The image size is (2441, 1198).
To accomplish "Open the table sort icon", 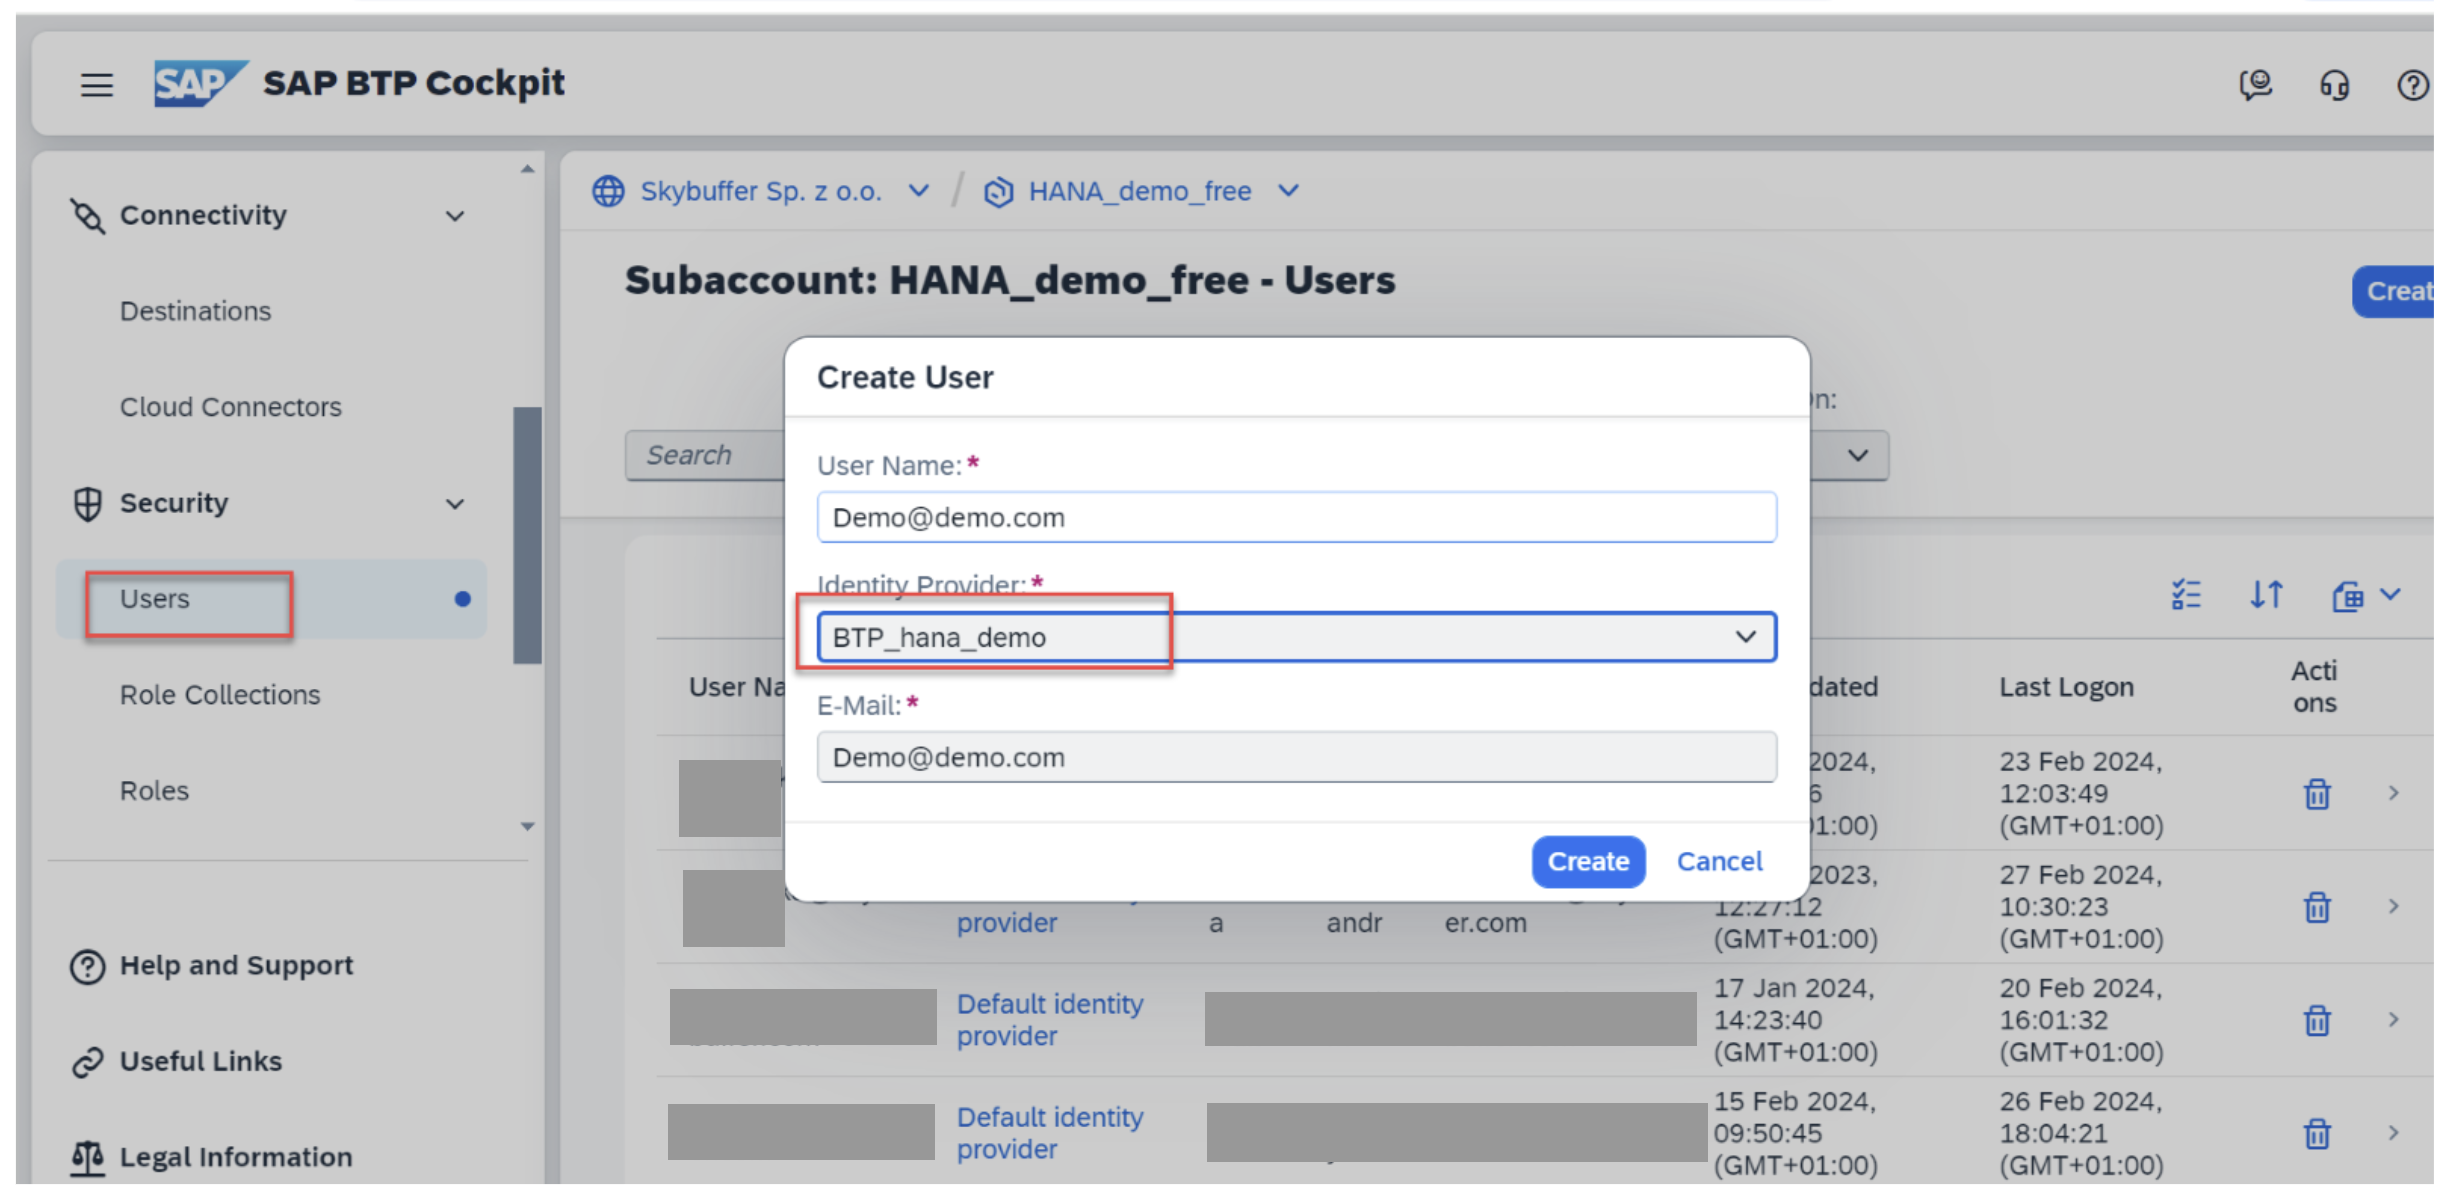I will (2266, 595).
